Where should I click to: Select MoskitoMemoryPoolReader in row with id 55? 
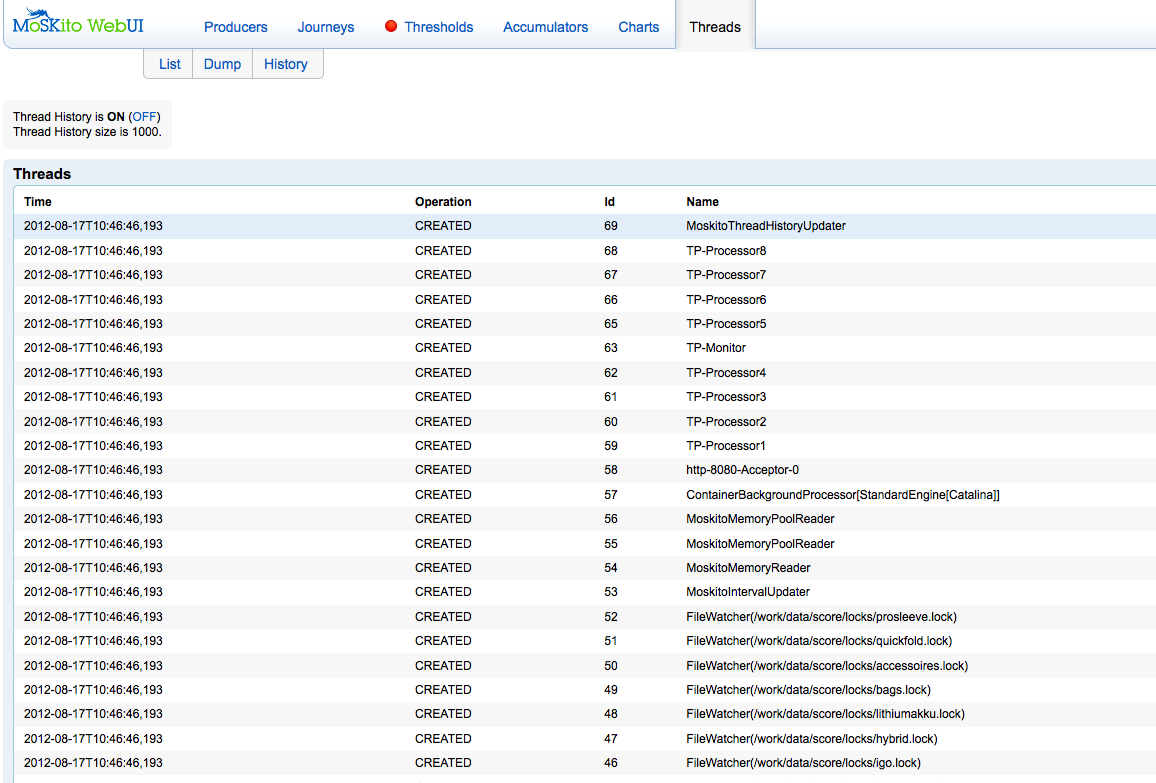[x=760, y=544]
